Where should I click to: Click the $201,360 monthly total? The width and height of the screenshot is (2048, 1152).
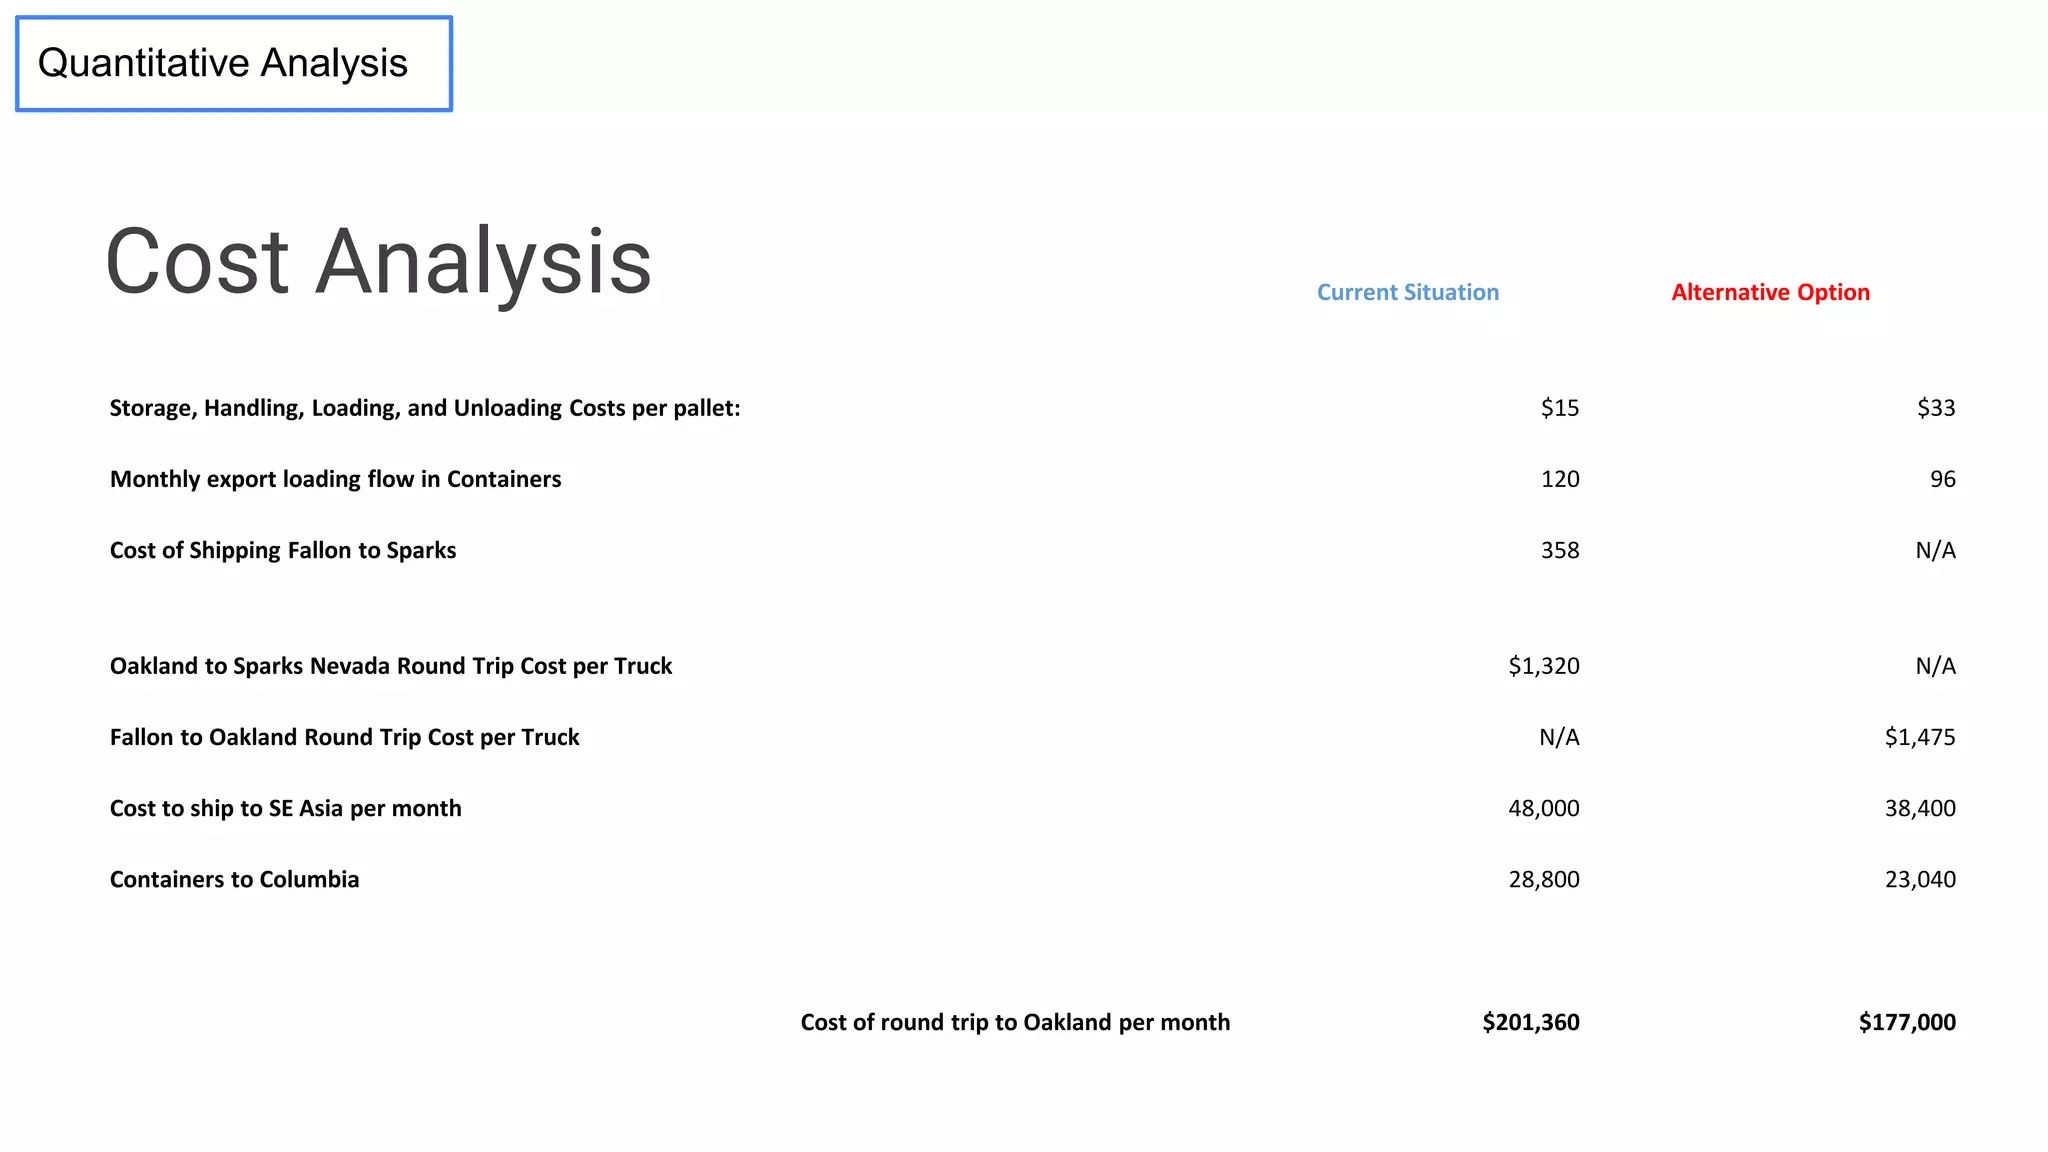click(x=1530, y=1022)
